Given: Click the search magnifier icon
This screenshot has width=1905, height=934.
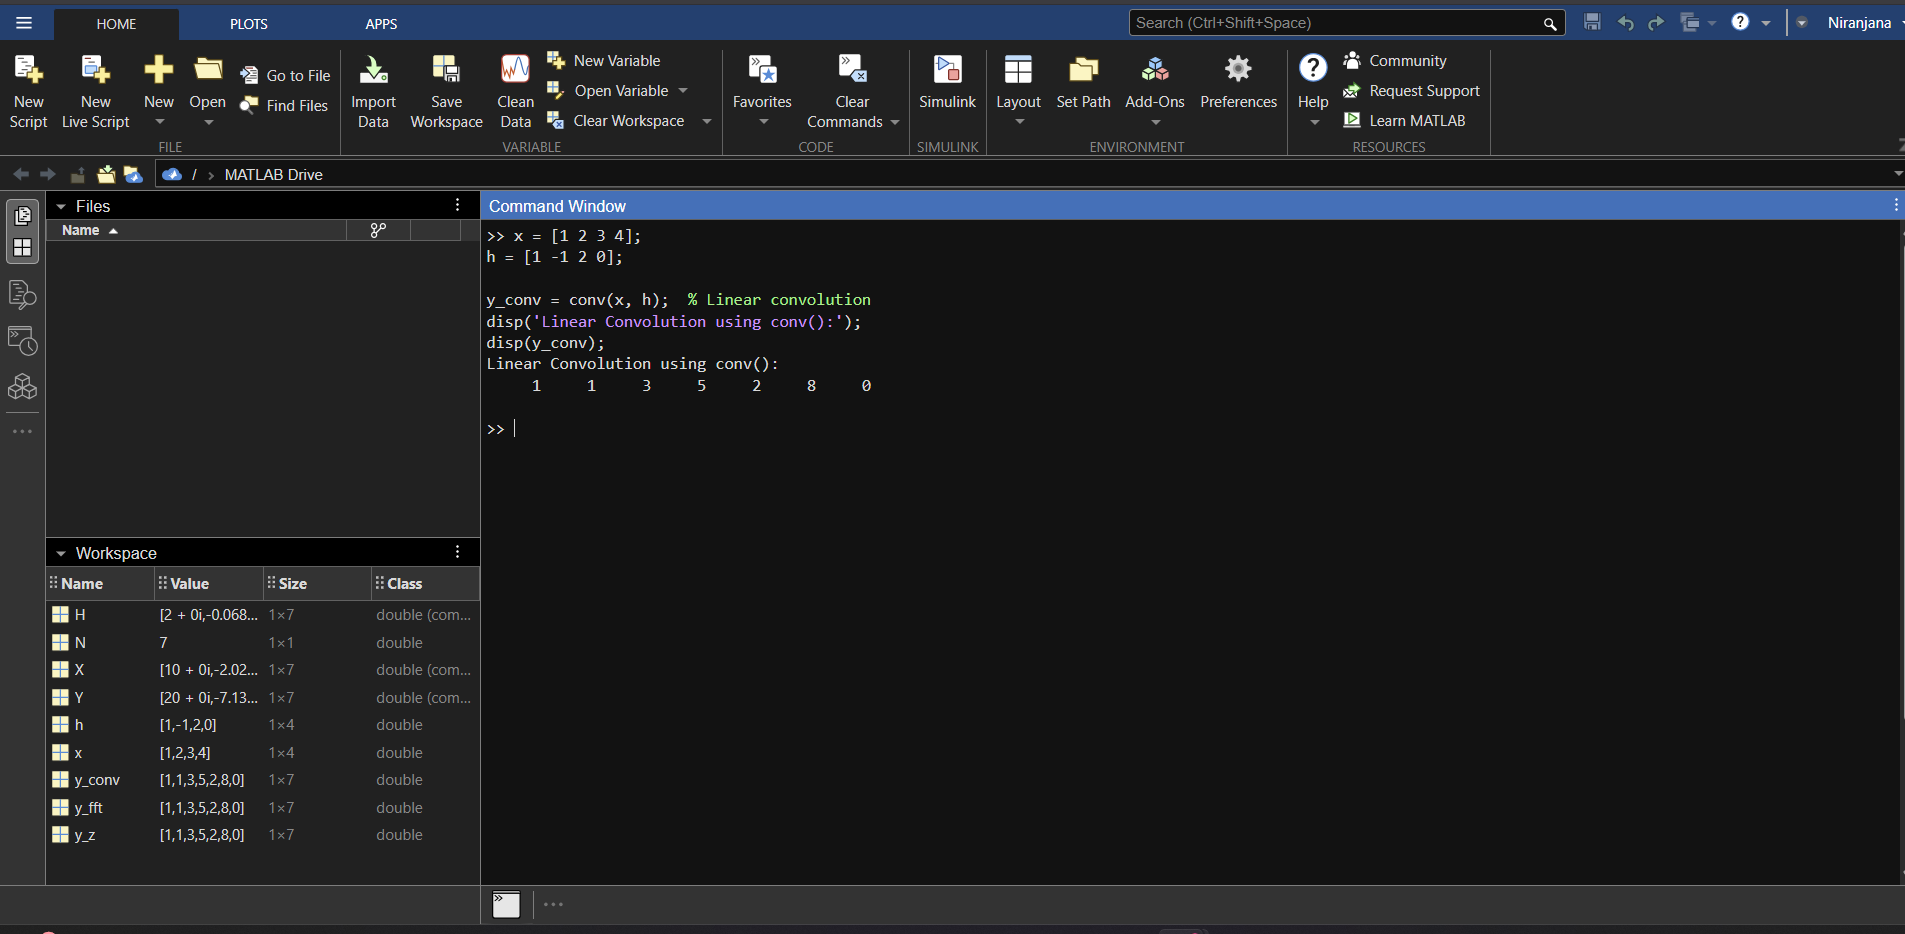Looking at the screenshot, I should [1550, 23].
